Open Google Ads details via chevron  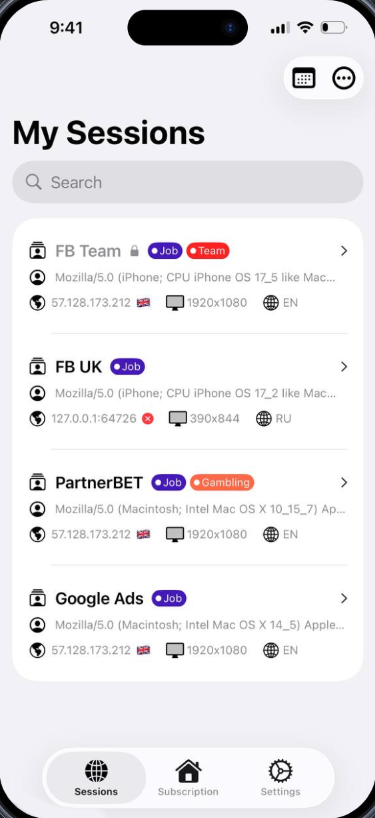click(344, 598)
